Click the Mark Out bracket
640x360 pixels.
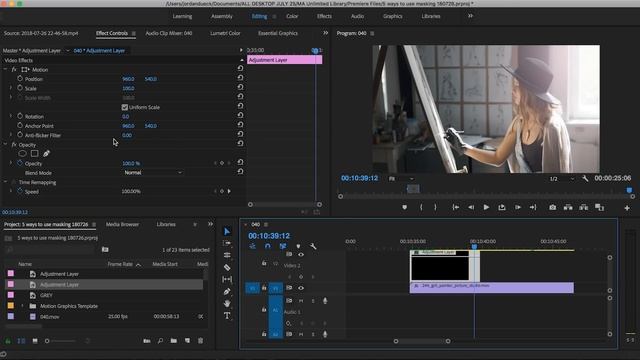(435, 207)
